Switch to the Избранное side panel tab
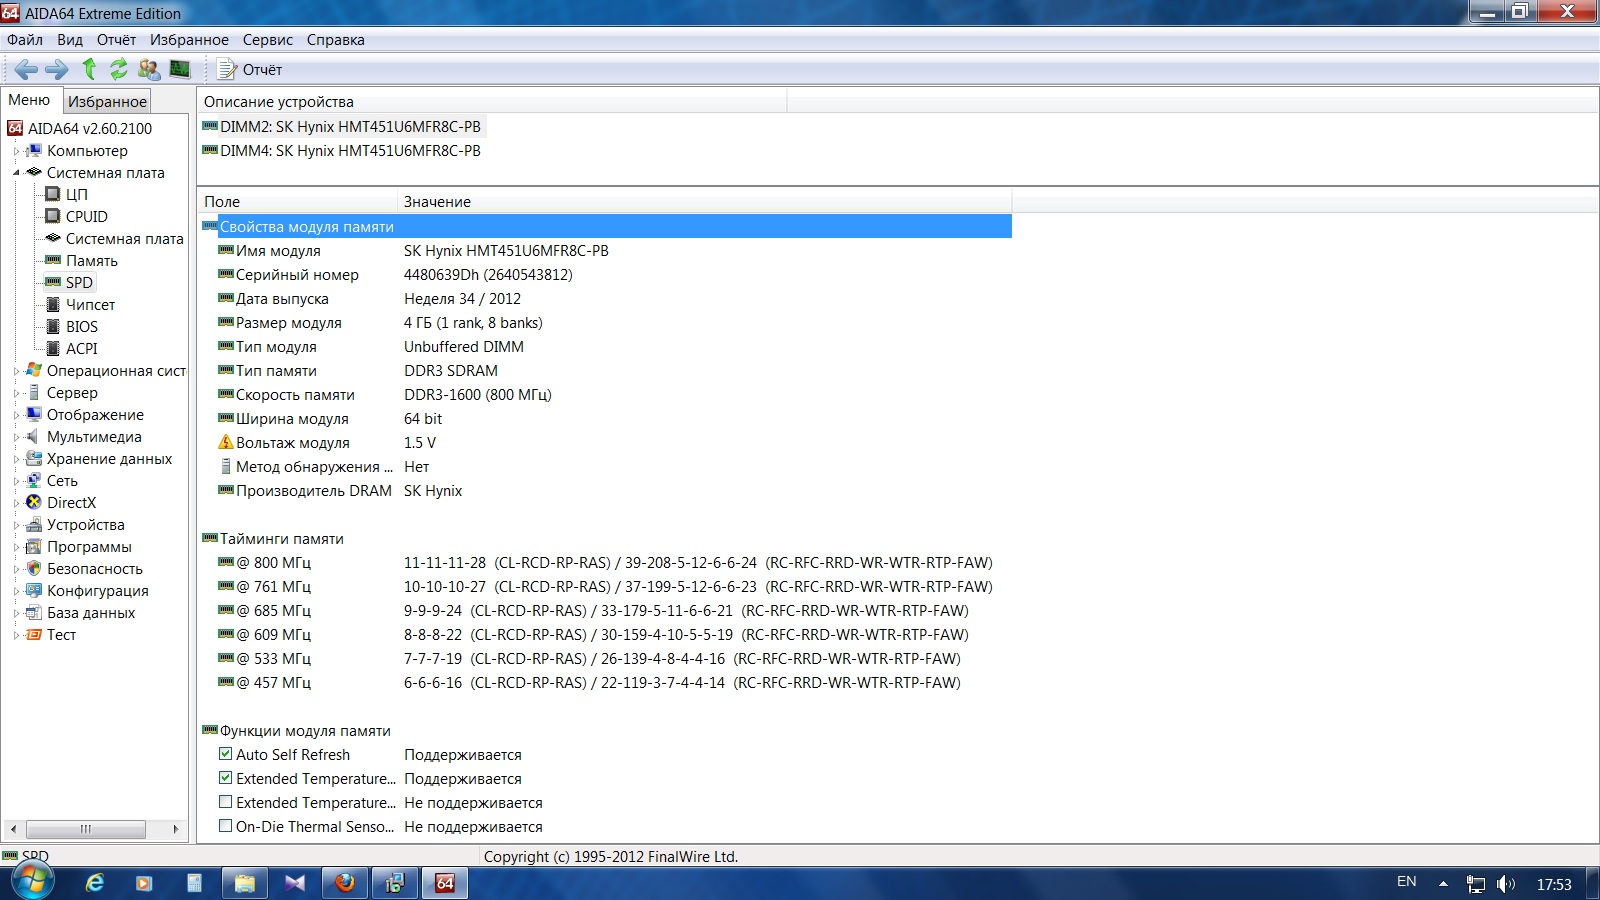This screenshot has height=900, width=1600. coord(107,101)
